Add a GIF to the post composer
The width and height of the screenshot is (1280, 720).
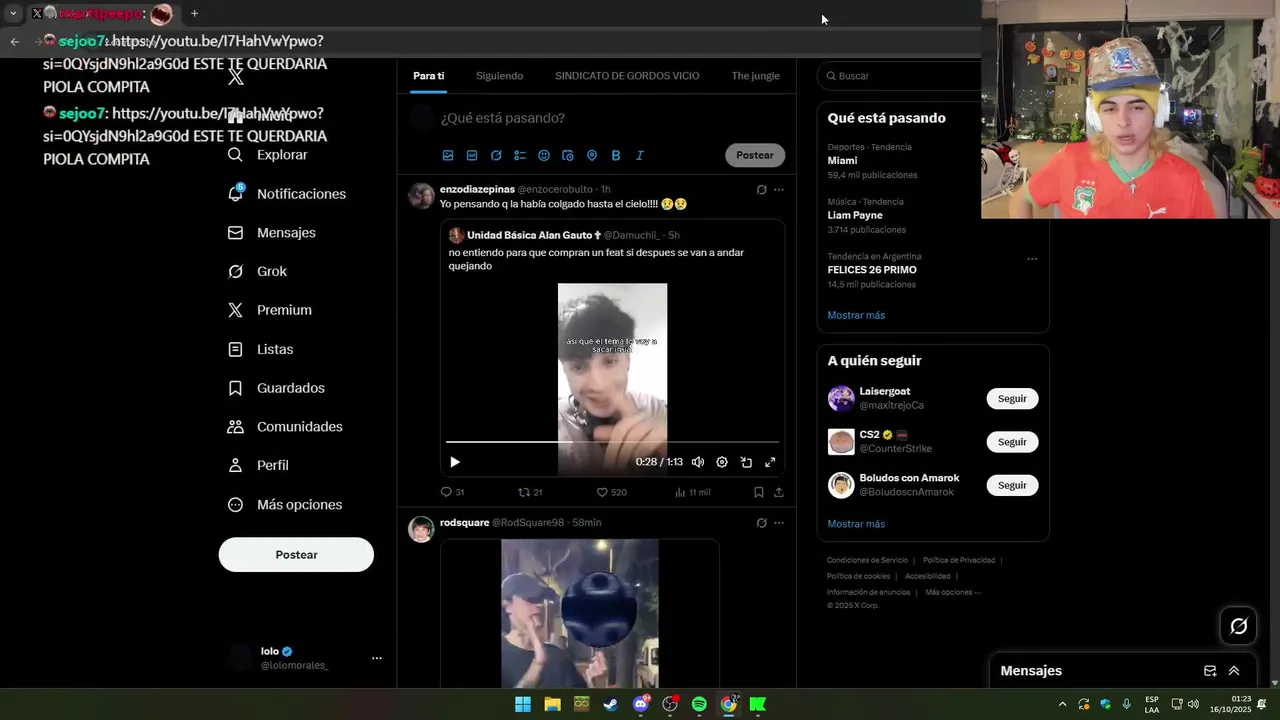[x=472, y=155]
